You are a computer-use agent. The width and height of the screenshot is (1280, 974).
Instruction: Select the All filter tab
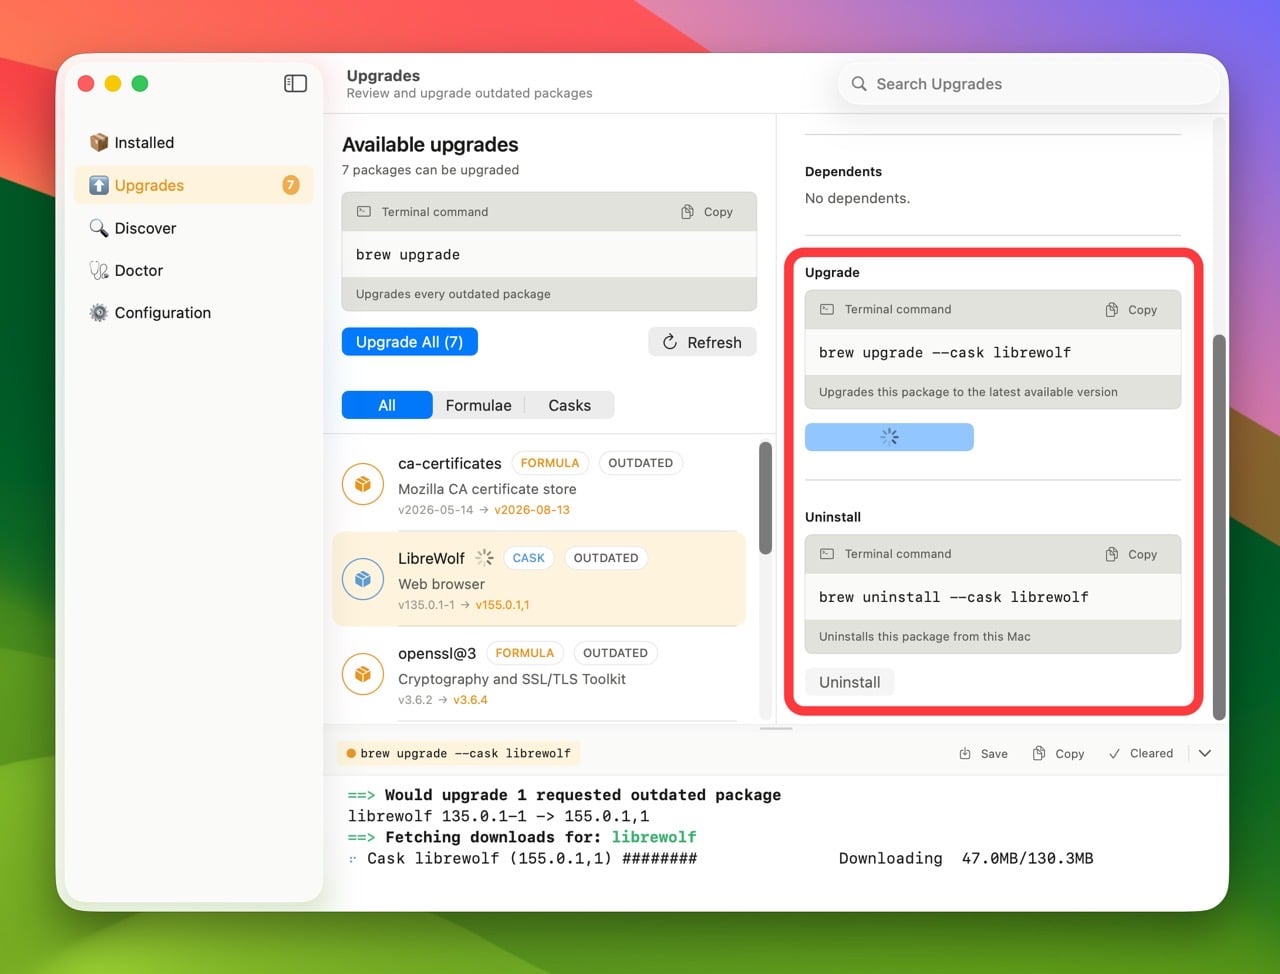click(387, 405)
